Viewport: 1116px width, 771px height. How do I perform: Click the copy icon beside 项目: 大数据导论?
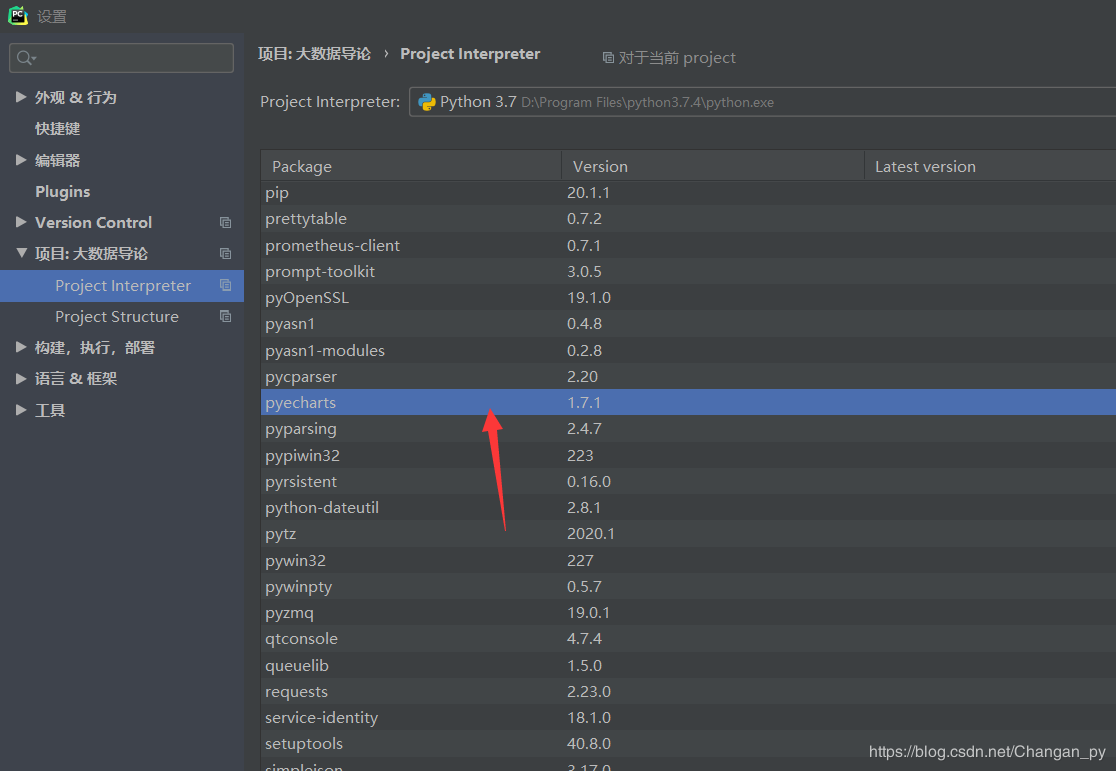(x=226, y=254)
